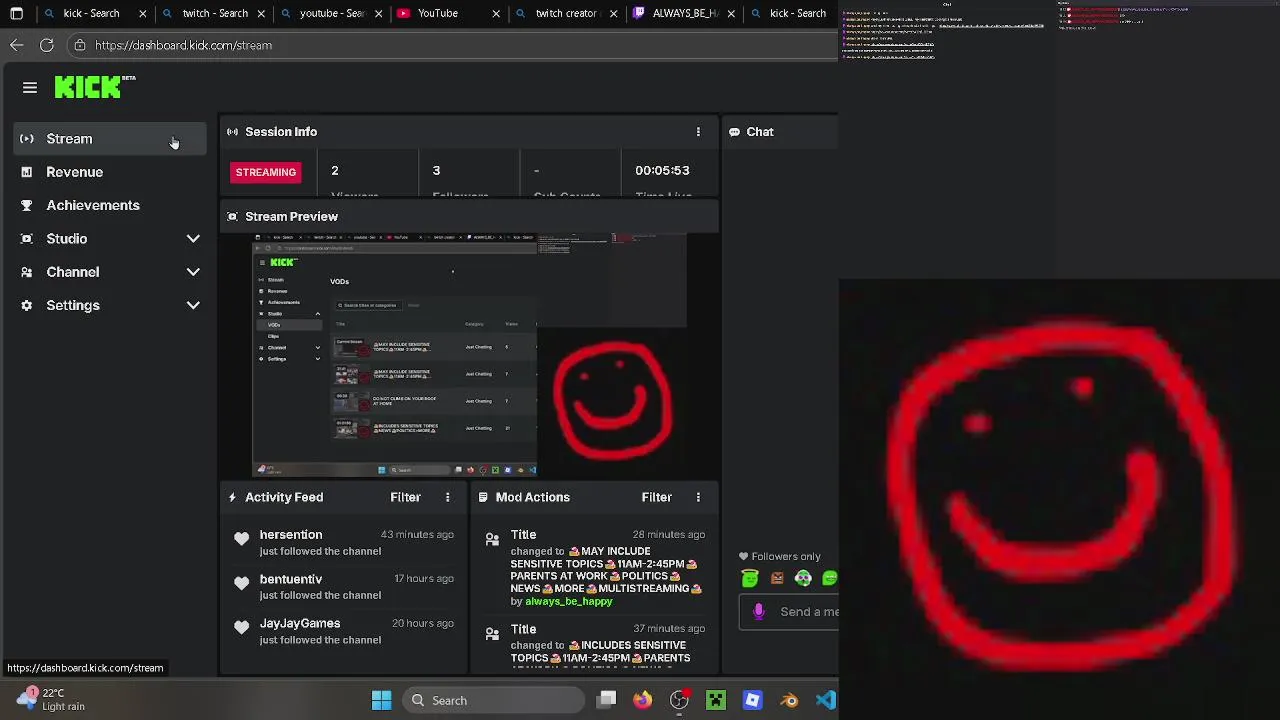Close the twitch - Search tab

[260, 14]
